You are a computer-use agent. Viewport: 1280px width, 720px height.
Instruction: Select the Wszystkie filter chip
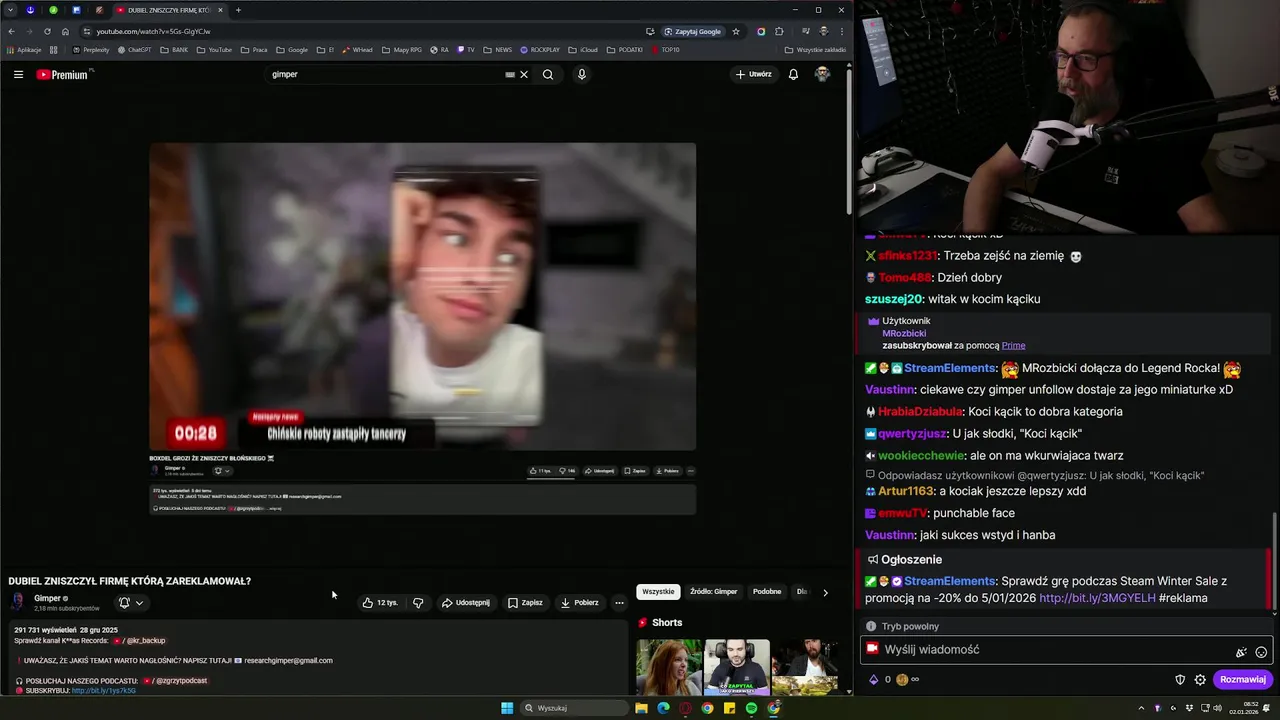point(658,591)
